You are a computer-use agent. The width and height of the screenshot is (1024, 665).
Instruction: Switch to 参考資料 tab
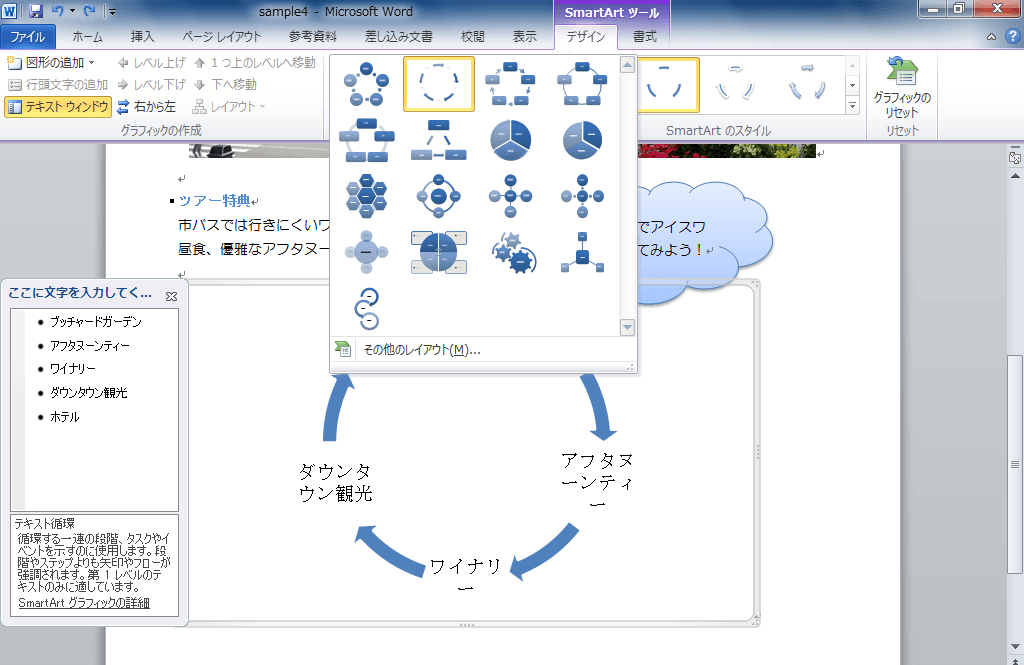coord(313,37)
